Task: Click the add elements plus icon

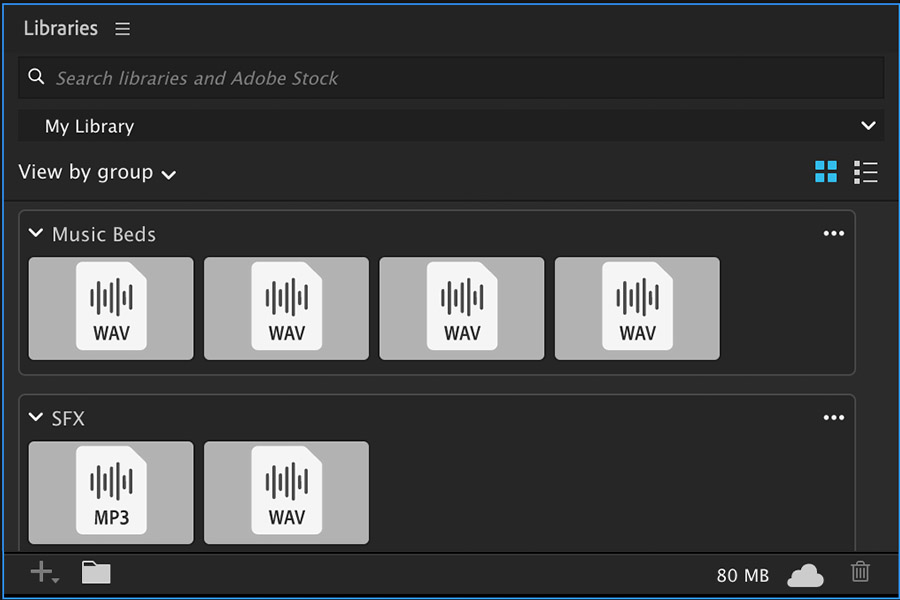Action: (x=43, y=573)
